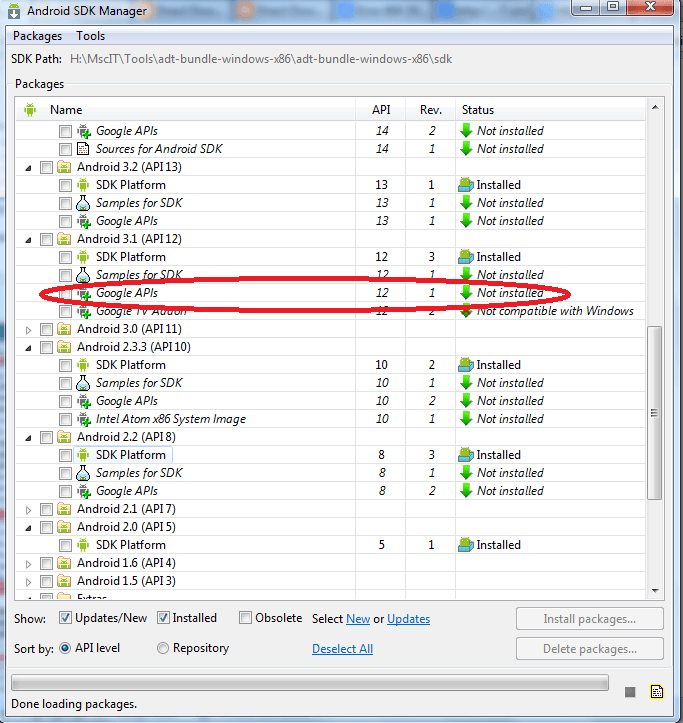This screenshot has height=723, width=683.
Task: Click the Samples for SDK flask icon, API 13
Action: (x=84, y=203)
